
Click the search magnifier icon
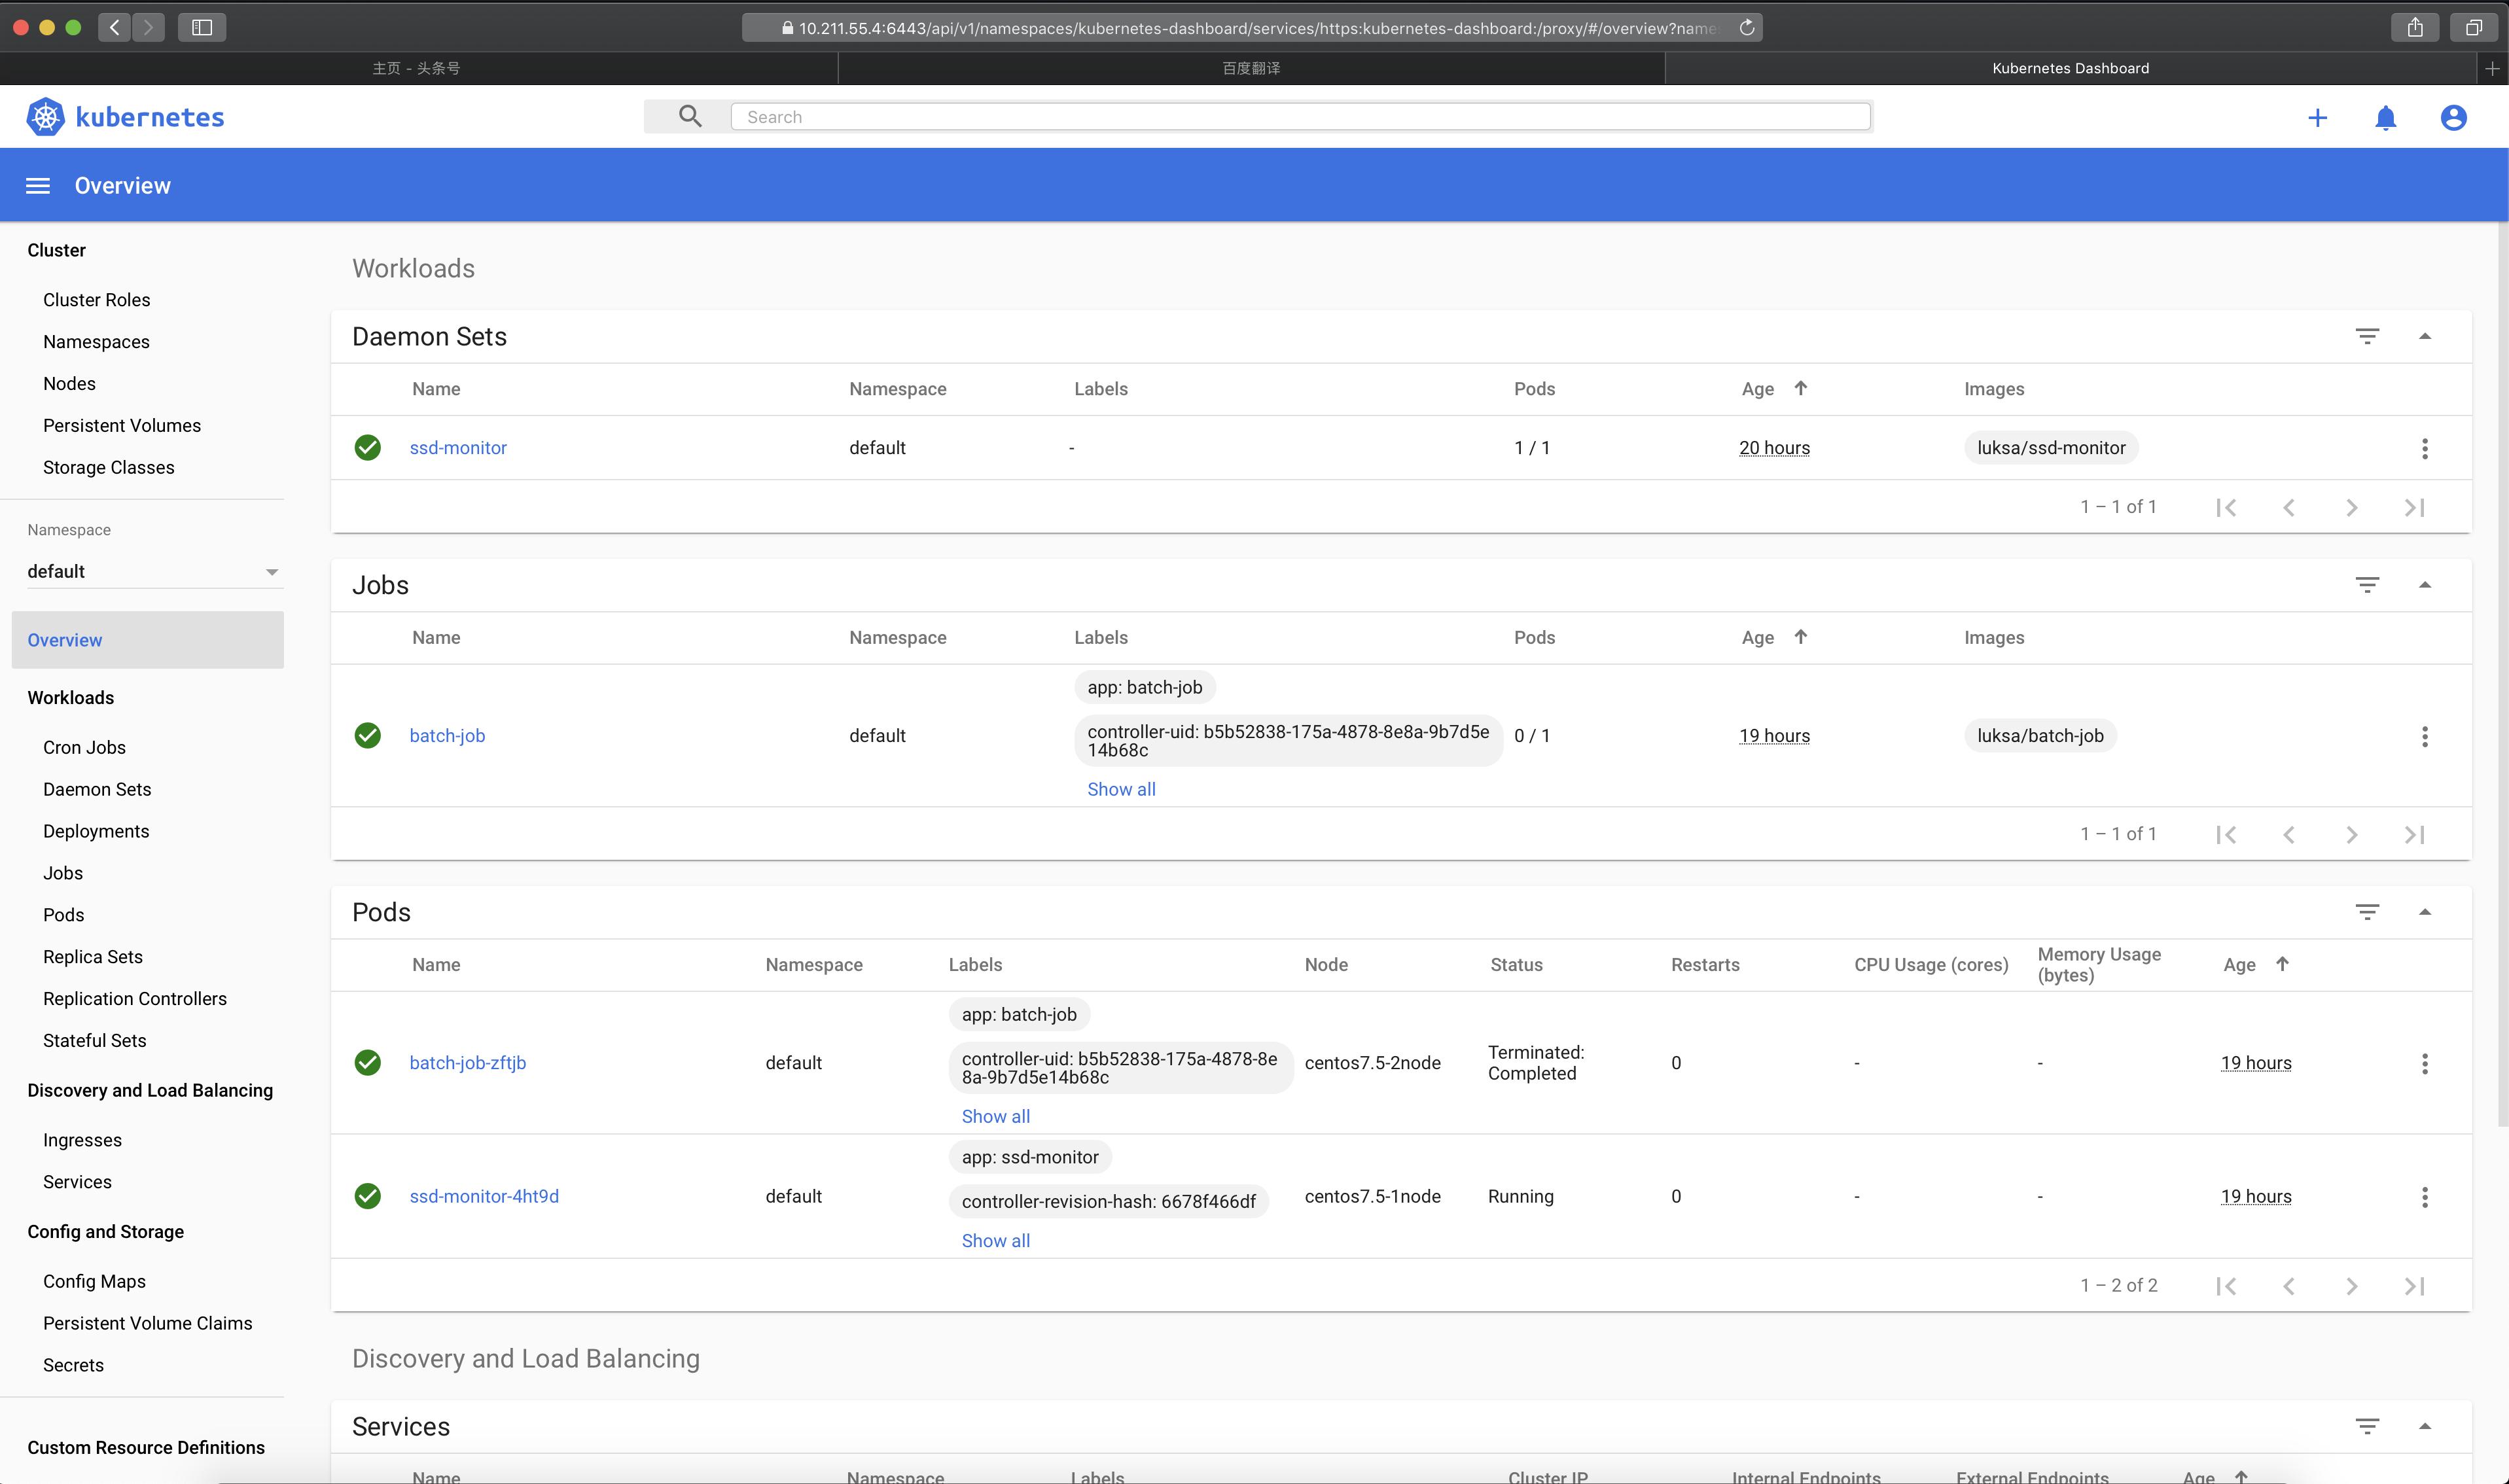(x=690, y=117)
